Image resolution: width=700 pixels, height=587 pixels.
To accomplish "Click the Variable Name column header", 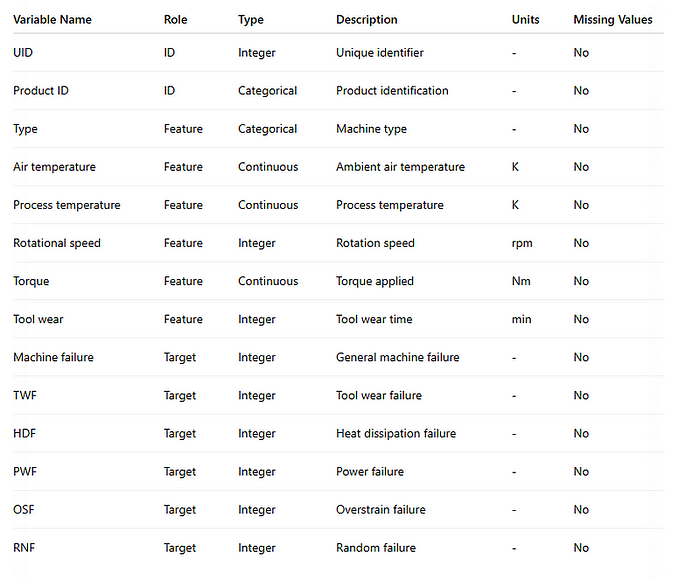I will (x=53, y=19).
